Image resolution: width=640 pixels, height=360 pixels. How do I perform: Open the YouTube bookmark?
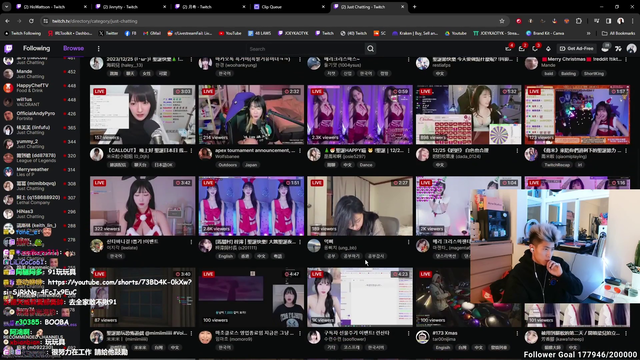[x=230, y=33]
